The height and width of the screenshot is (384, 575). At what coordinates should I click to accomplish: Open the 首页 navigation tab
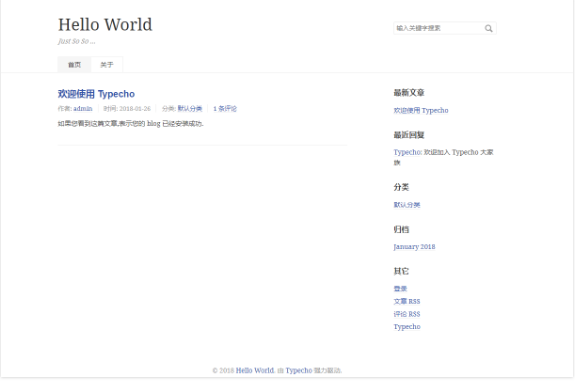pos(74,65)
